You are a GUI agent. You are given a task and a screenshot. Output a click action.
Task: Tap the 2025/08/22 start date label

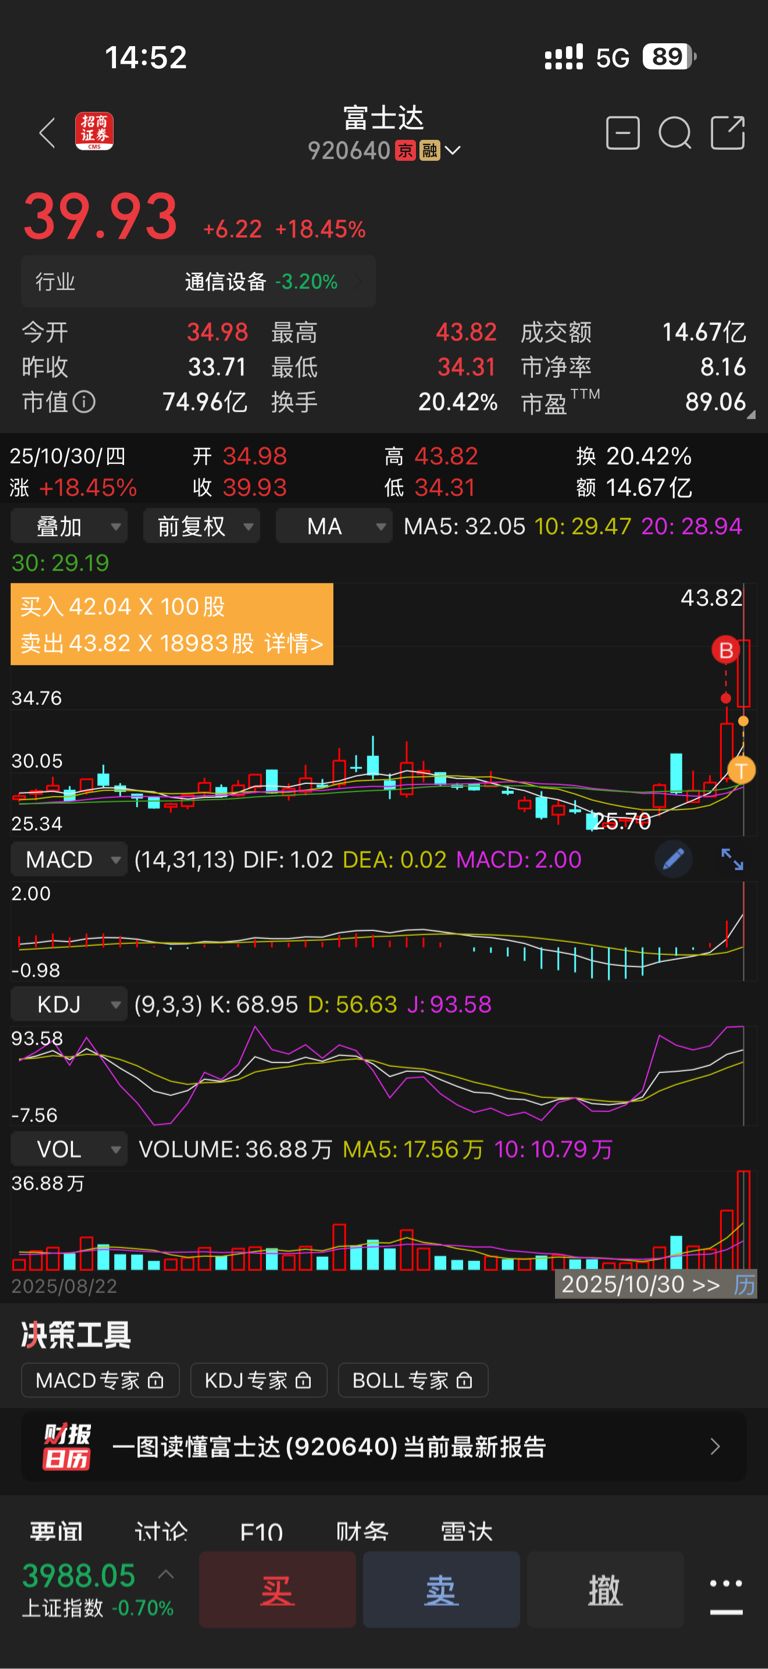coord(64,1286)
